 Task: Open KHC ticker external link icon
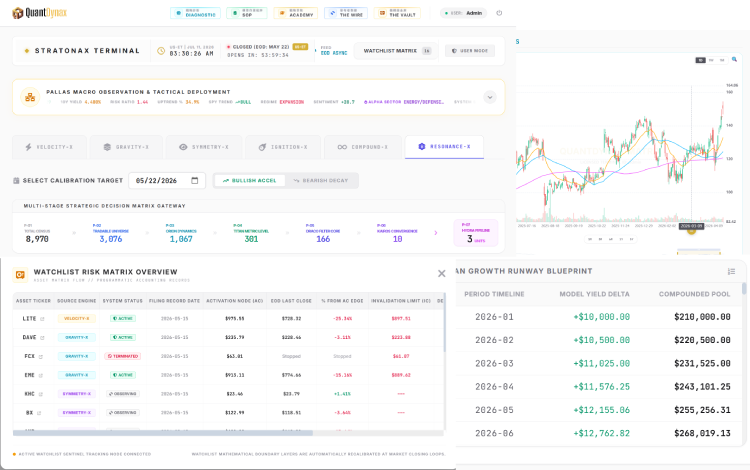click(x=41, y=394)
